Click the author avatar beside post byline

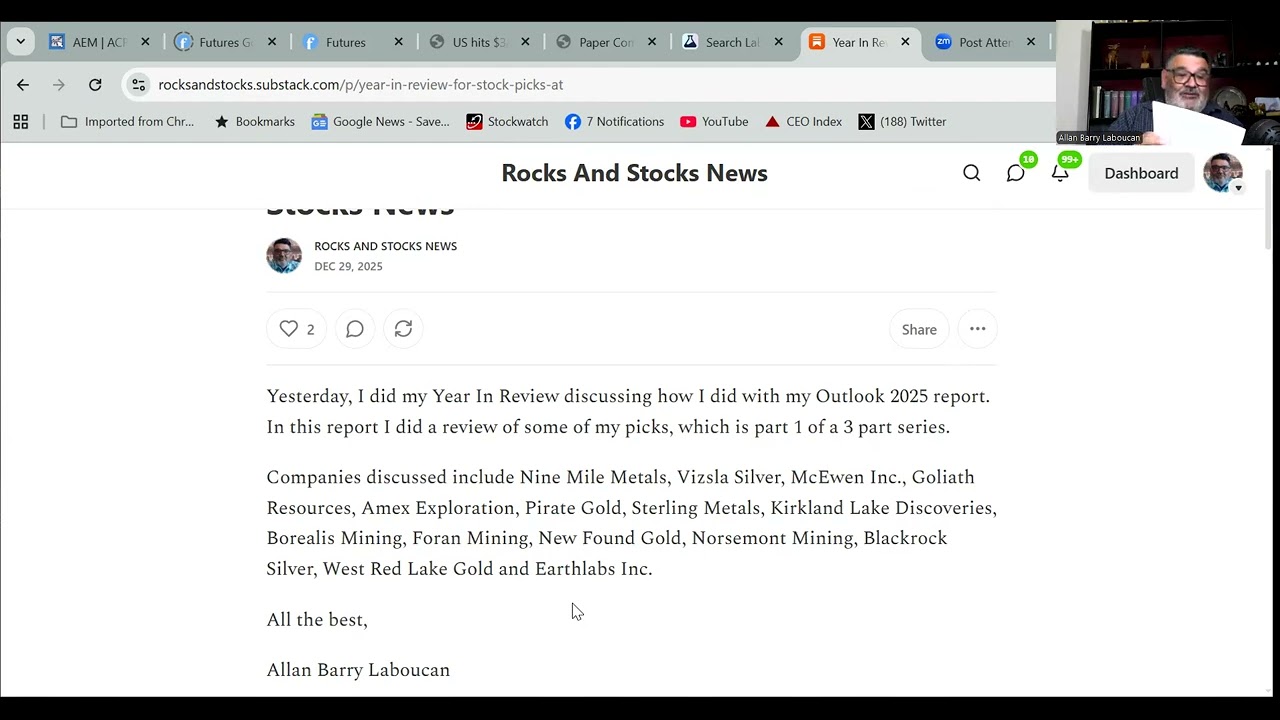click(x=284, y=256)
